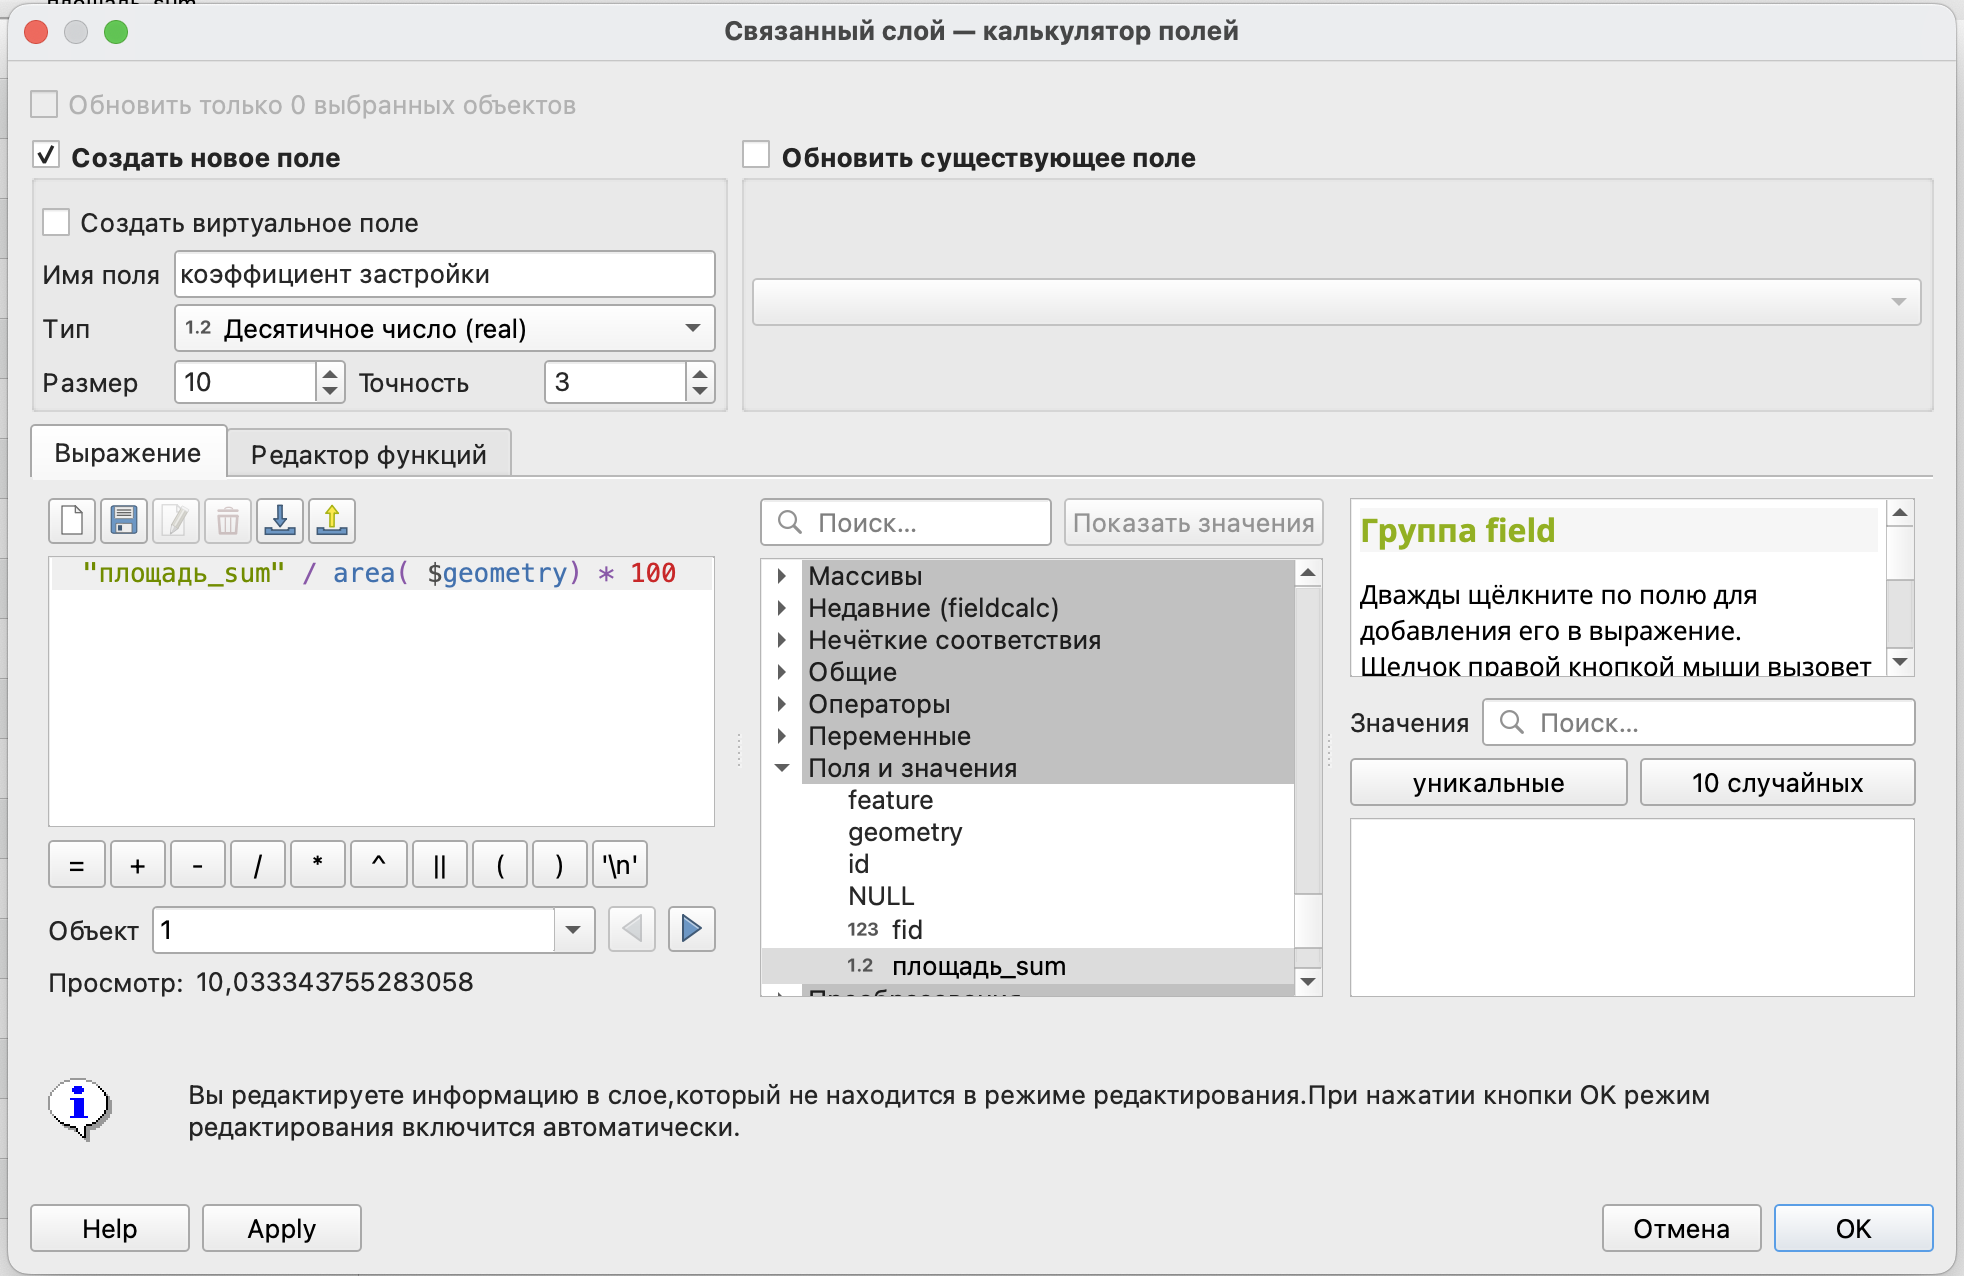Insert division operator into expression
This screenshot has height=1276, width=1964.
[257, 865]
